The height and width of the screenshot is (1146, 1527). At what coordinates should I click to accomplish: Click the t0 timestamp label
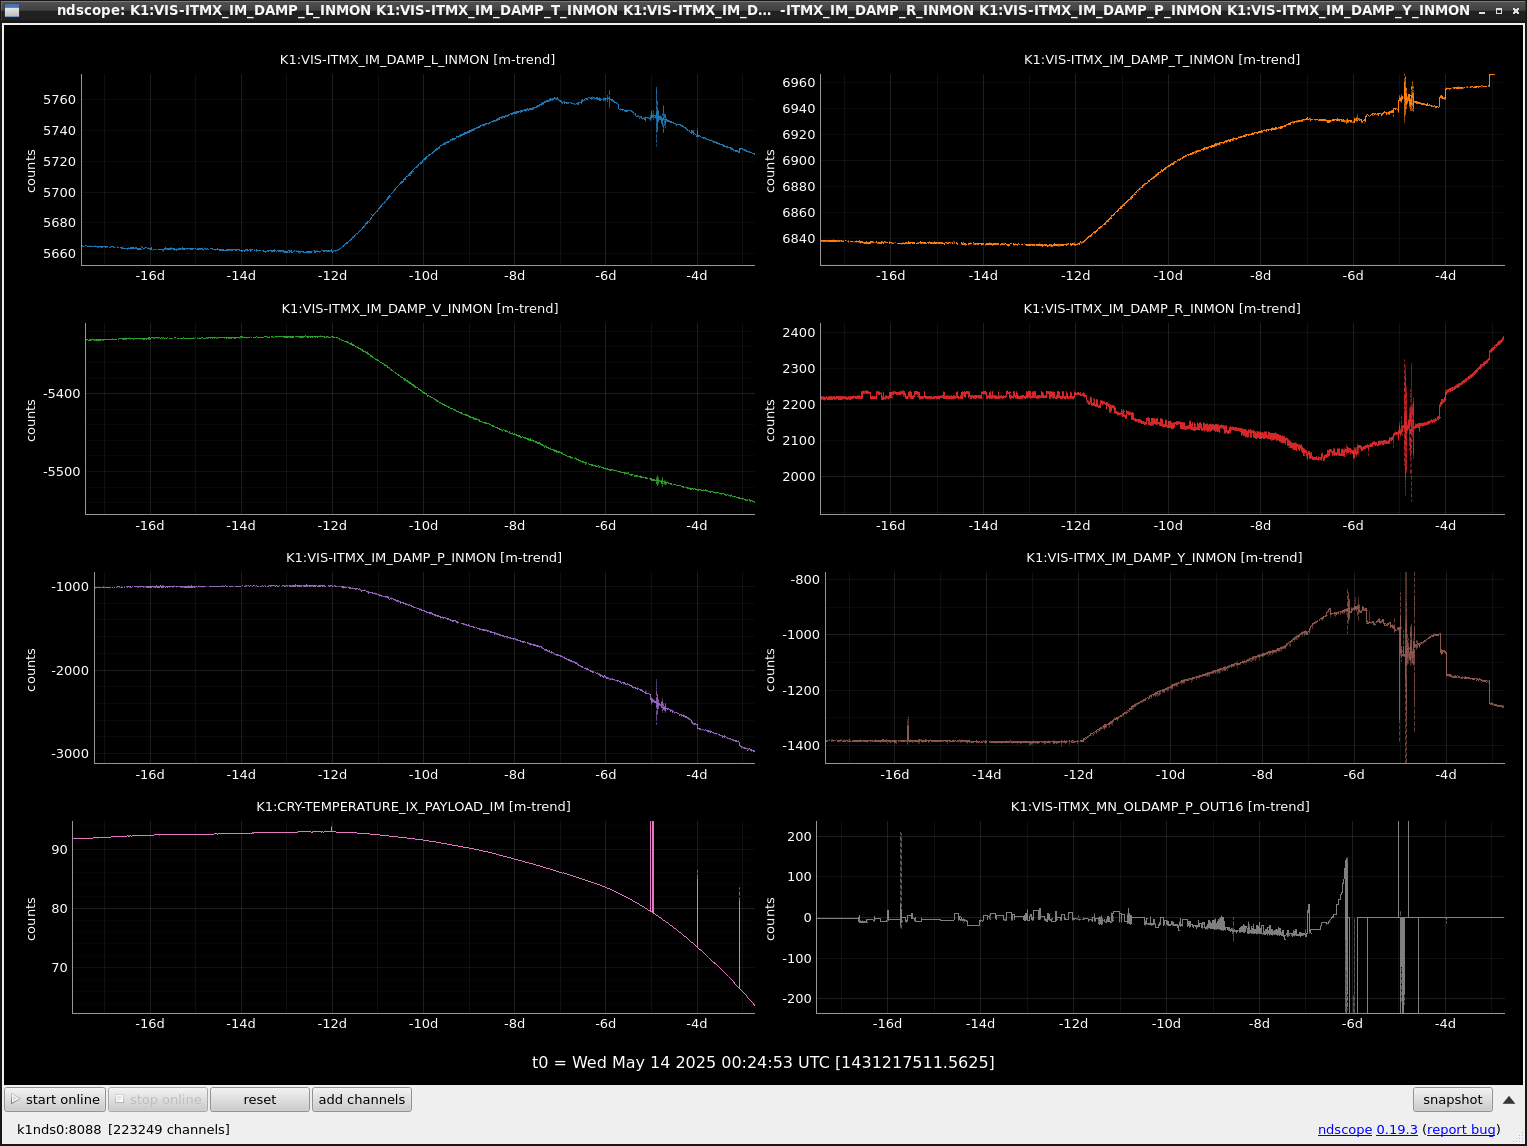tap(763, 1062)
